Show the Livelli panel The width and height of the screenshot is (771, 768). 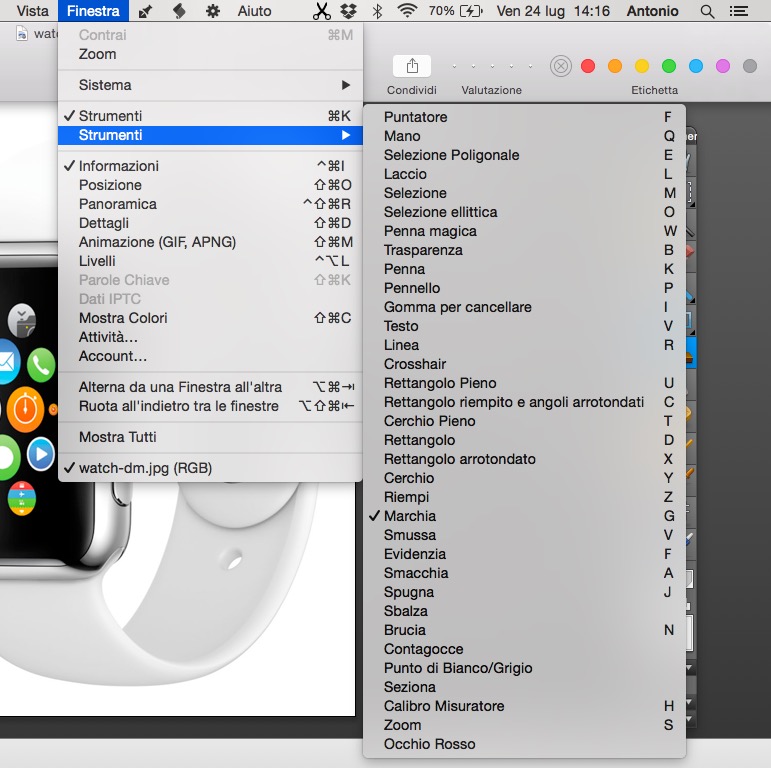pos(210,261)
